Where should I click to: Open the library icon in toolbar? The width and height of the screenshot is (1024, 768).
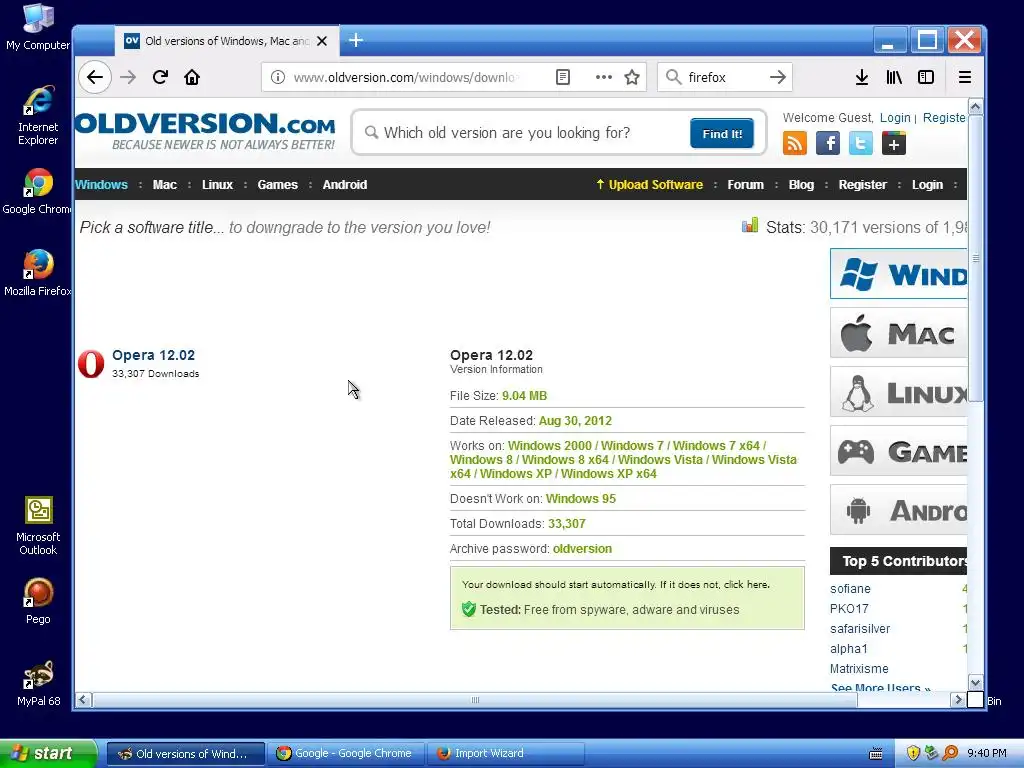(x=894, y=77)
